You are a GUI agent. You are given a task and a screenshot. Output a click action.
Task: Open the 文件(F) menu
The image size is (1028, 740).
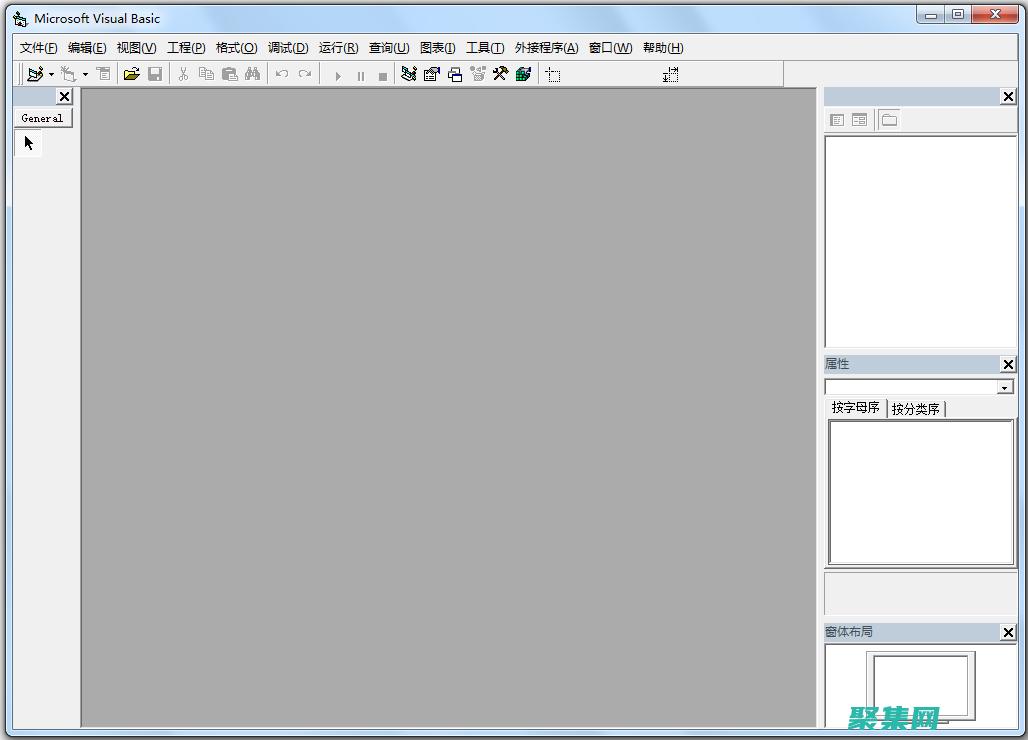pos(38,48)
